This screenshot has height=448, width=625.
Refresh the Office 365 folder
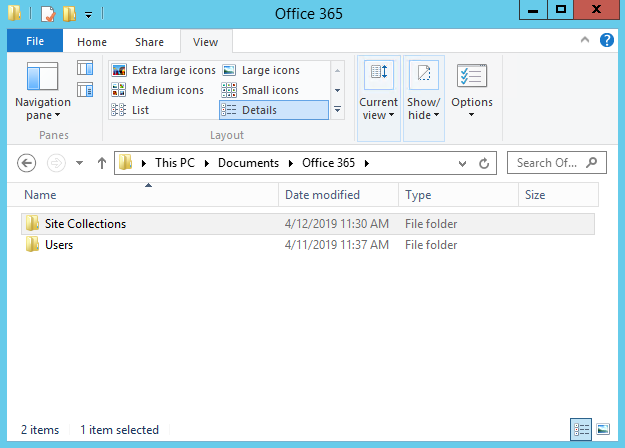pos(484,163)
